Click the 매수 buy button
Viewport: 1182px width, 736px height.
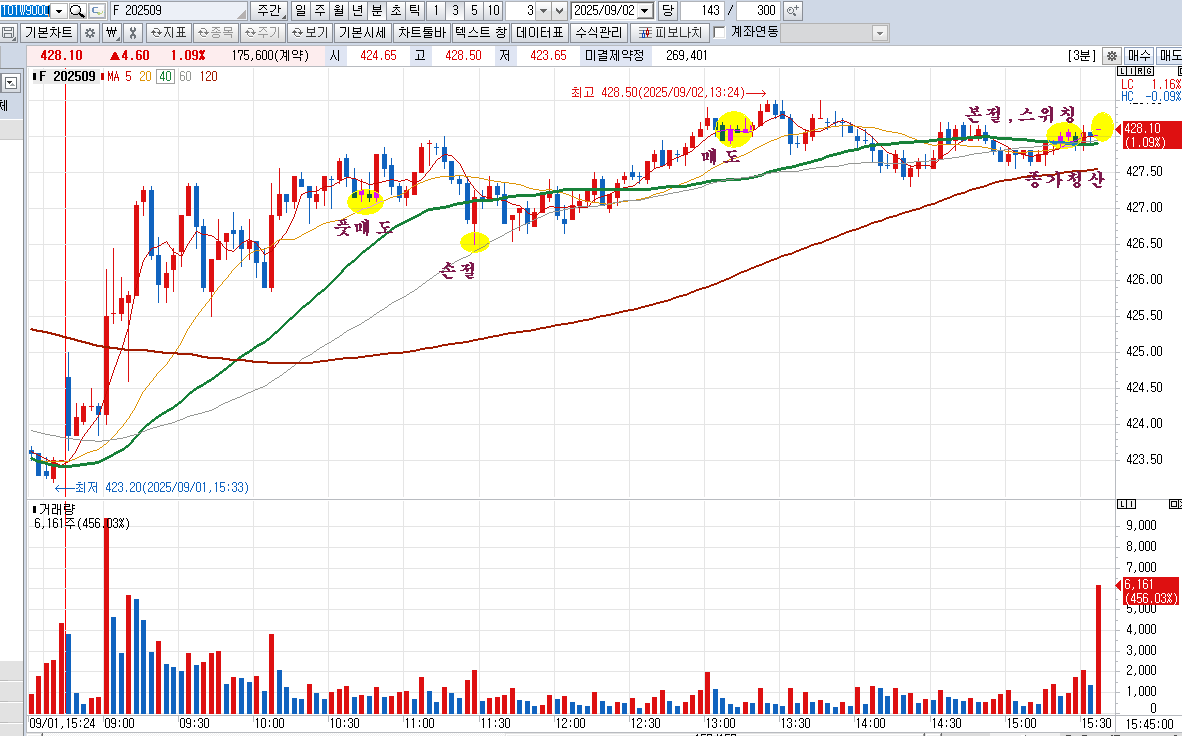tap(1138, 55)
